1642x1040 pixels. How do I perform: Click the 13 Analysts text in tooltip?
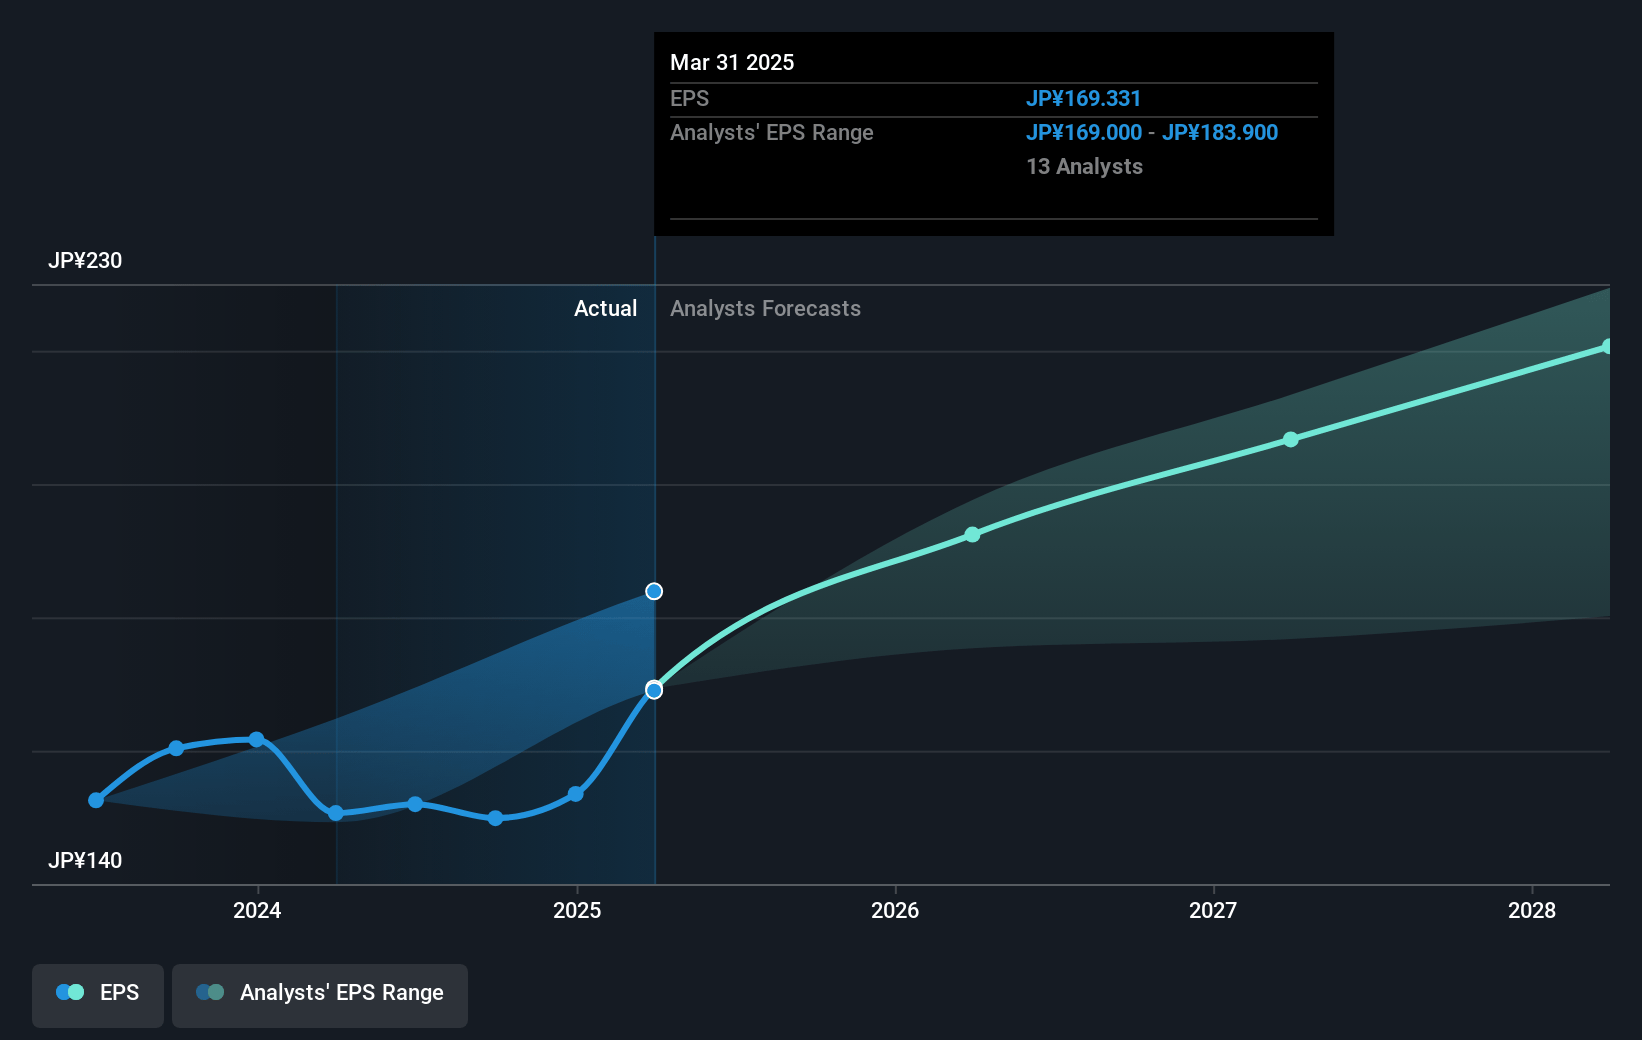pos(1084,167)
